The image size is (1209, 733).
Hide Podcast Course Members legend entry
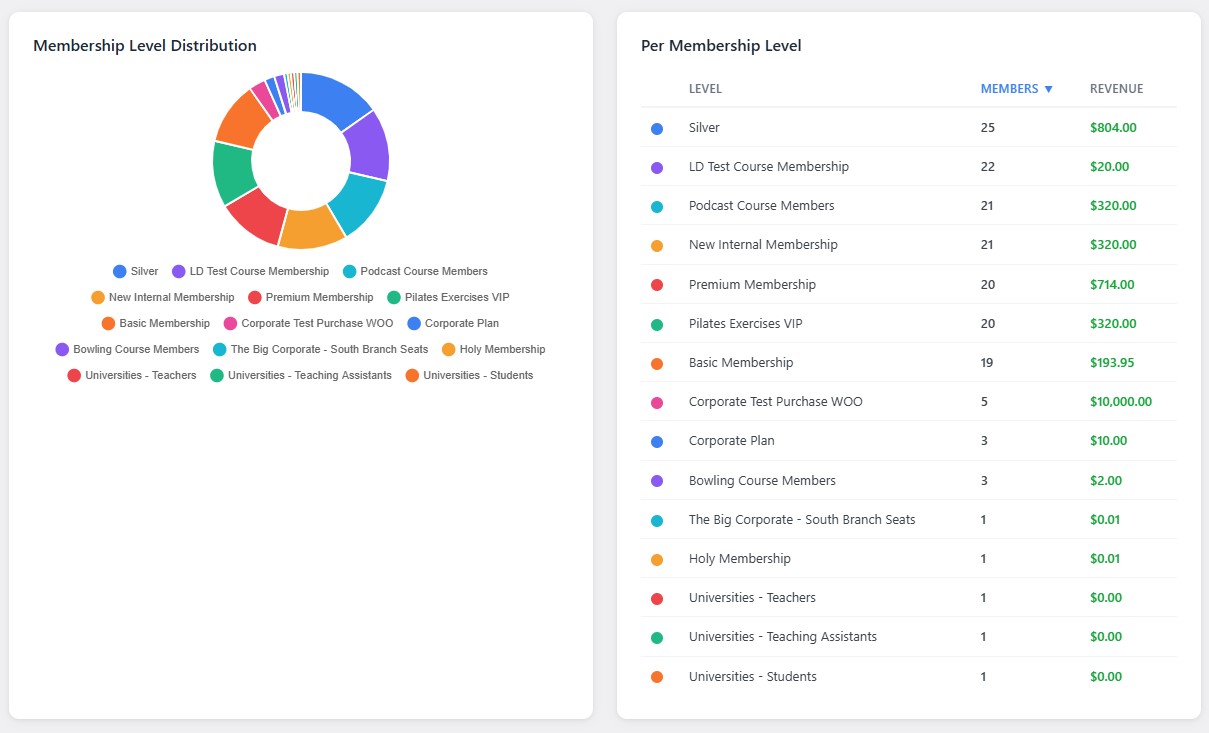coord(415,271)
